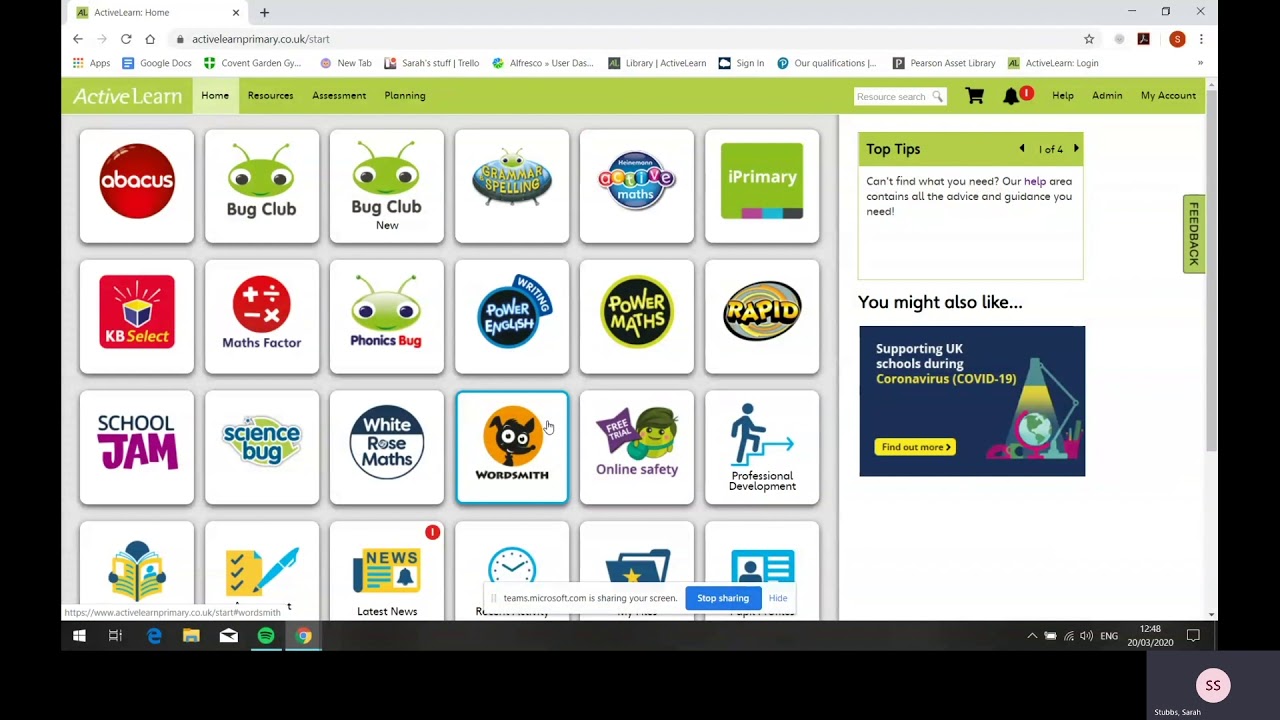This screenshot has width=1280, height=720.
Task: Open the Online safety free trial tile
Action: (637, 448)
